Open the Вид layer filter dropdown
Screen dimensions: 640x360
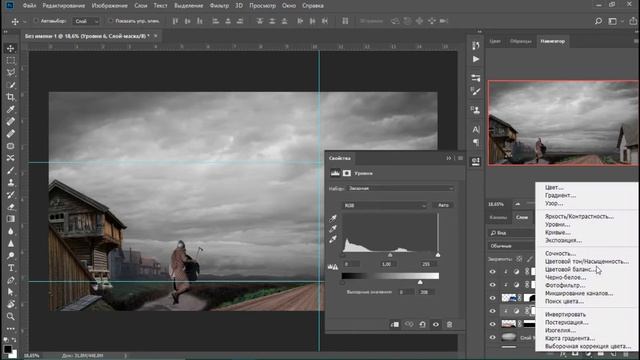pos(512,233)
